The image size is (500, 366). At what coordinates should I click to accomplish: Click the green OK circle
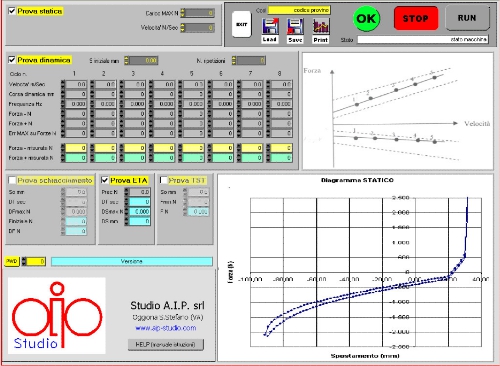366,19
